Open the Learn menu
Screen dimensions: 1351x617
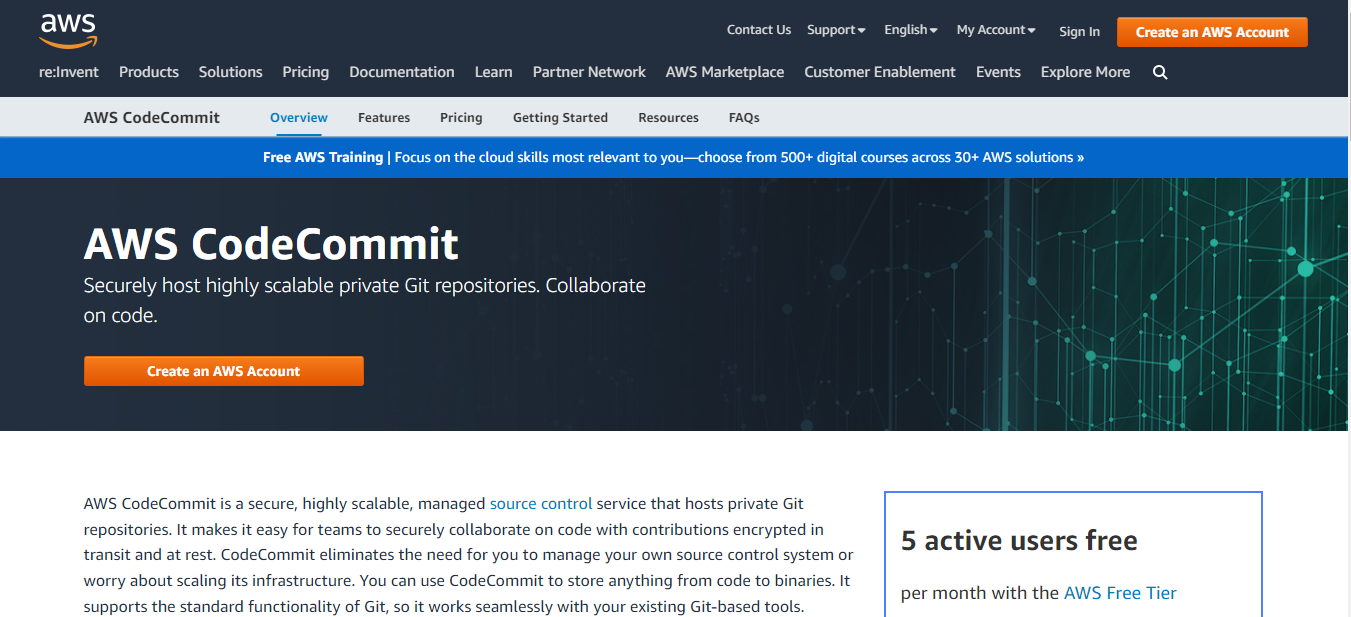pos(493,72)
